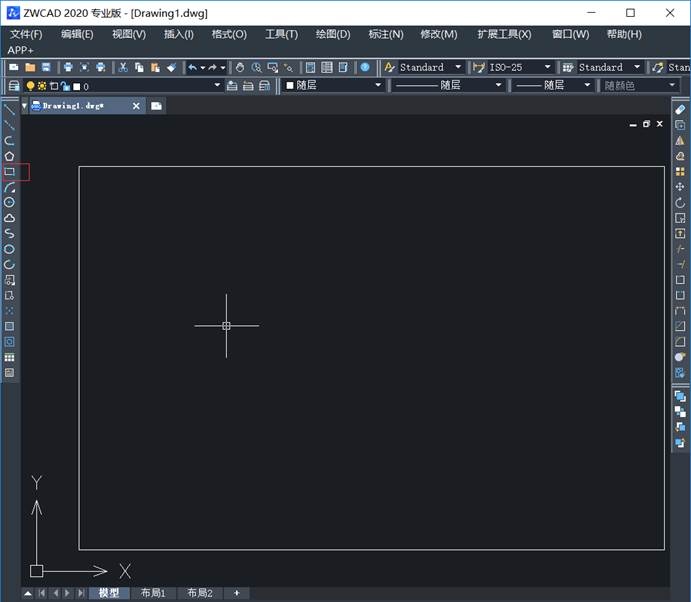
Task: Select the Mirror tool
Action: [x=680, y=141]
